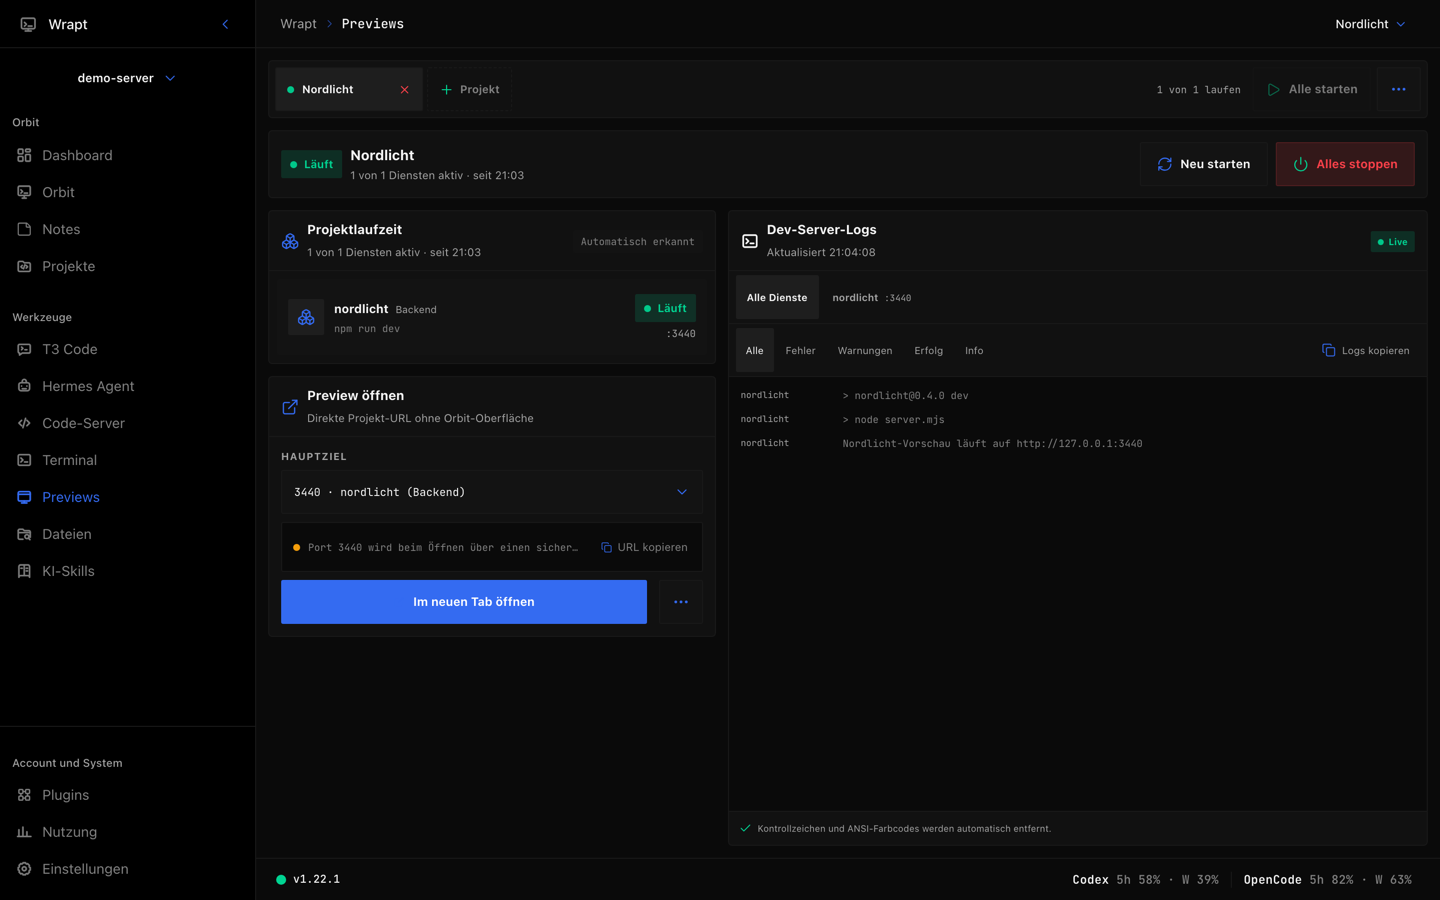Click the Dev-Server-Logs terminal icon
The width and height of the screenshot is (1440, 900).
coord(750,241)
